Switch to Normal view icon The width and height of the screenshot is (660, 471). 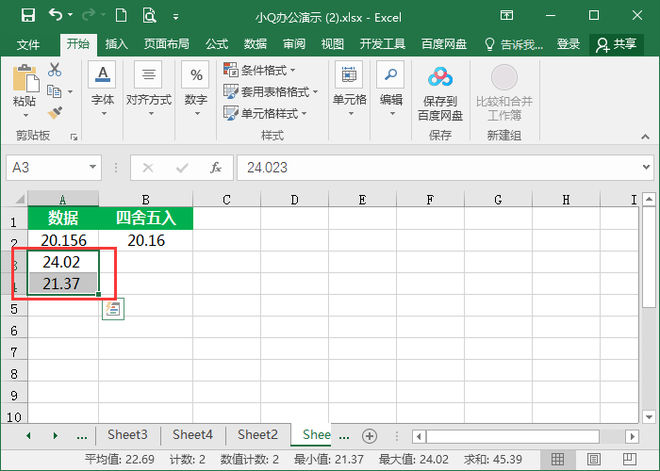557,459
